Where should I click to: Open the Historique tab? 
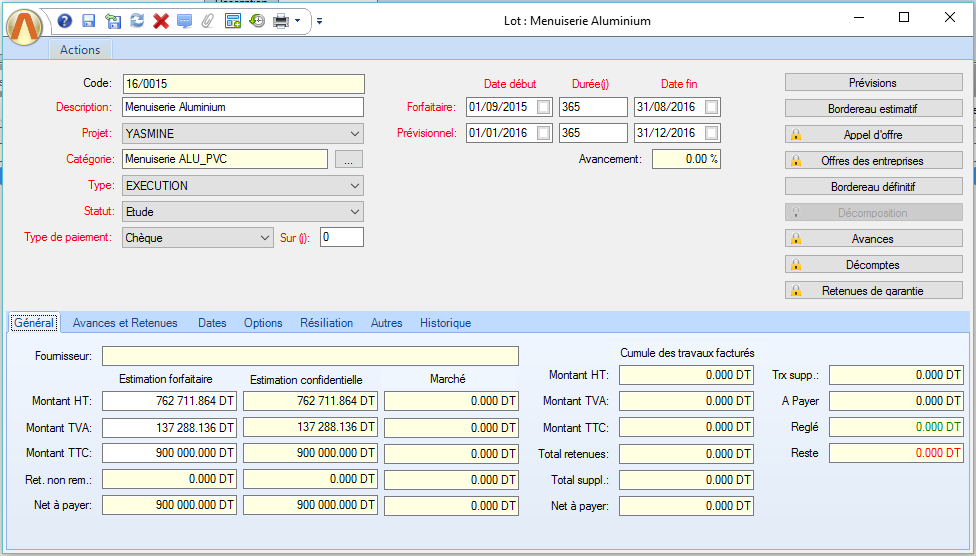[x=445, y=323]
